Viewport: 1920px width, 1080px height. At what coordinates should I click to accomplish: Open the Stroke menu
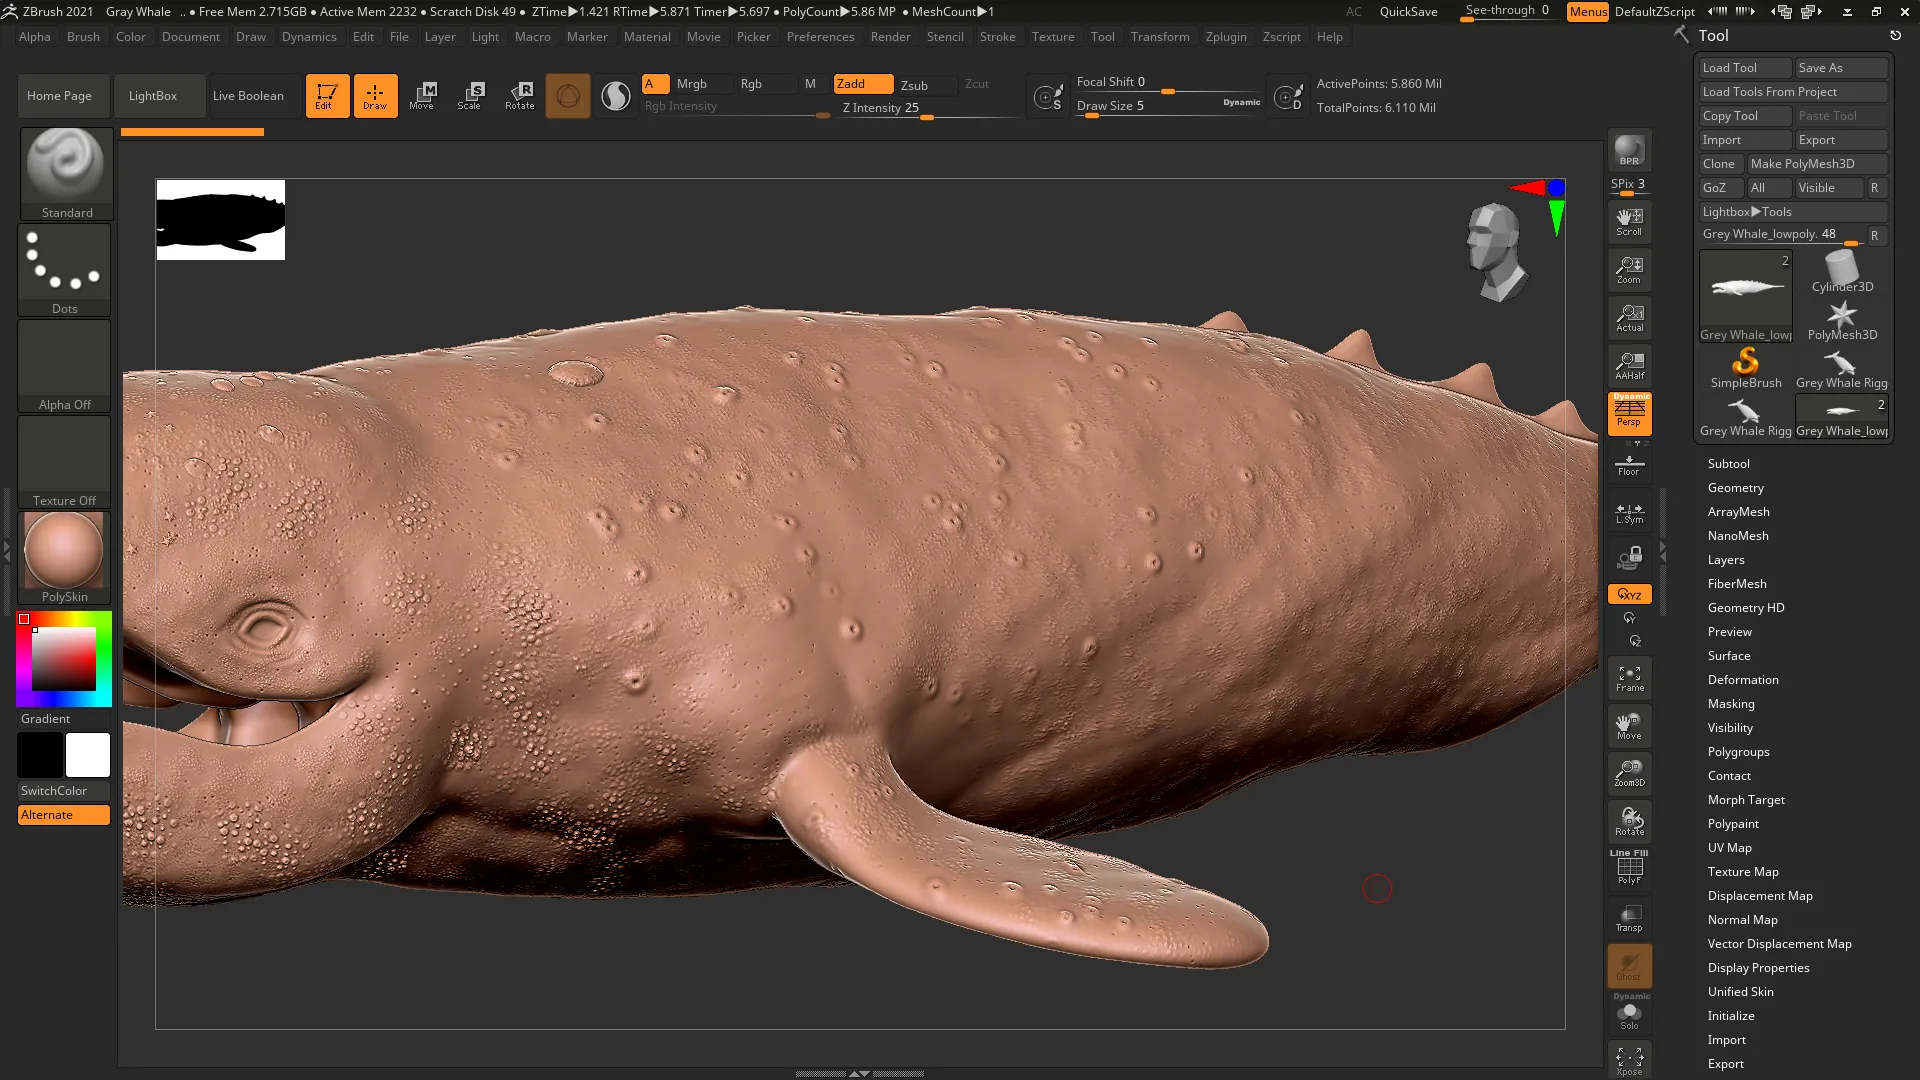(x=997, y=37)
